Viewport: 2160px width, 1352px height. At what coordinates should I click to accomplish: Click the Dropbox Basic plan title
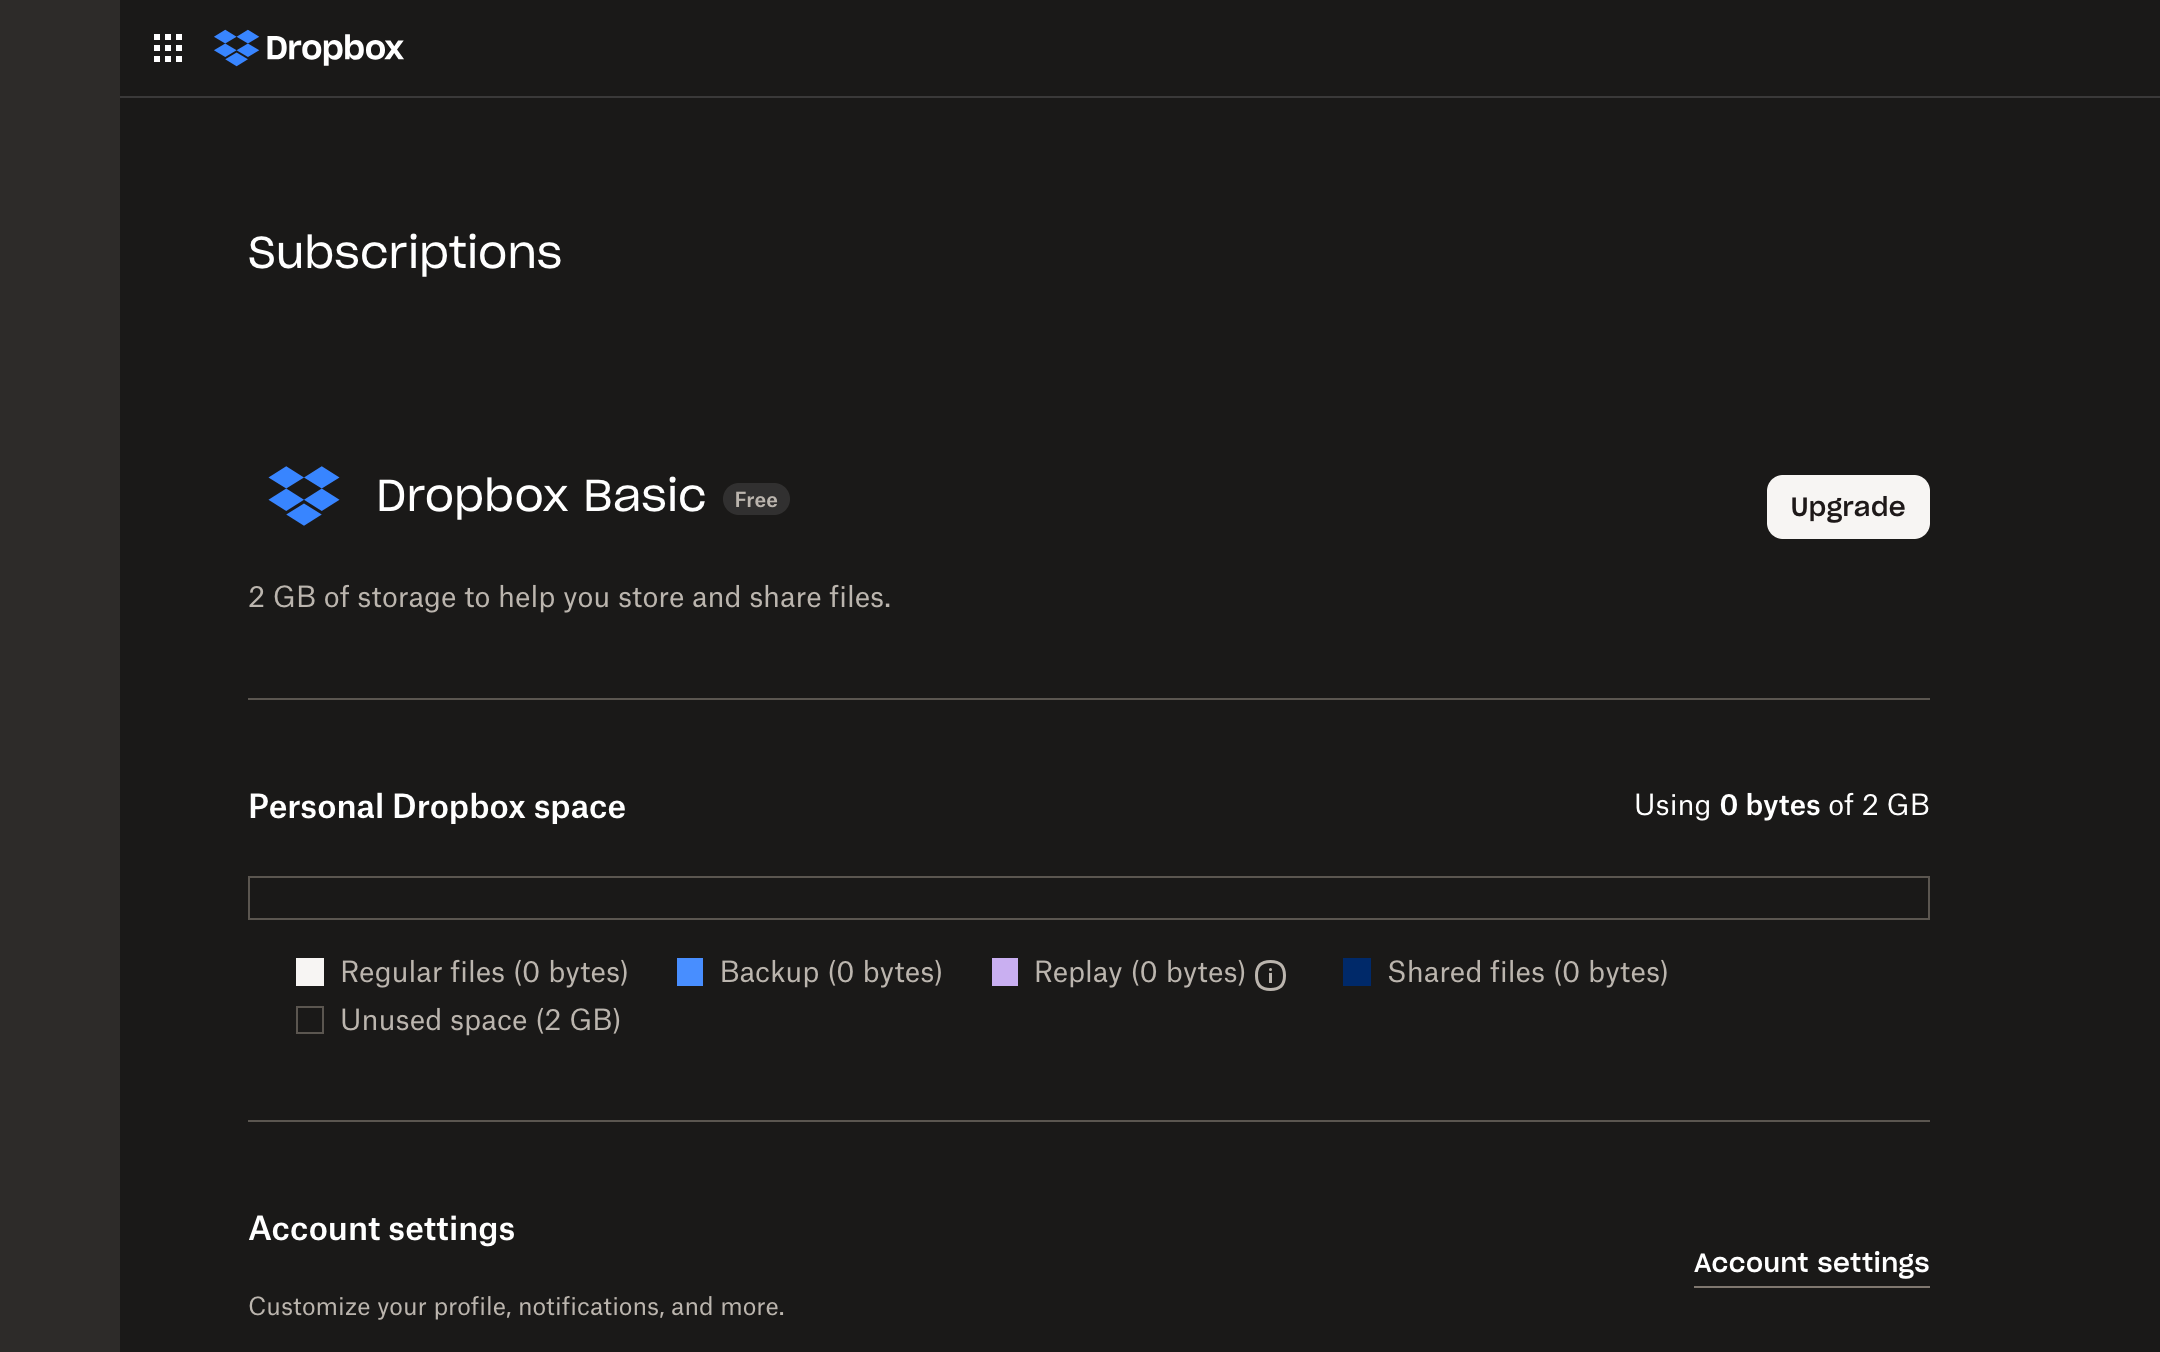click(540, 496)
